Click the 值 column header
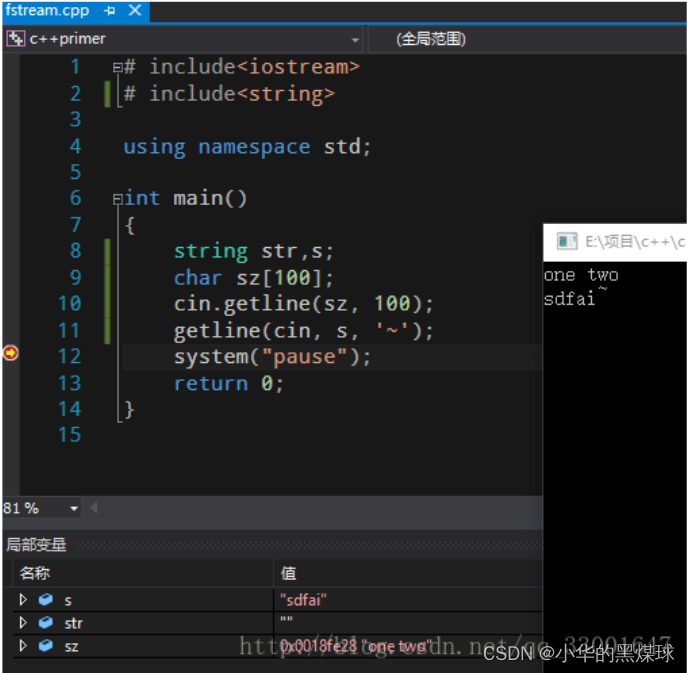The image size is (691, 673). tap(288, 573)
